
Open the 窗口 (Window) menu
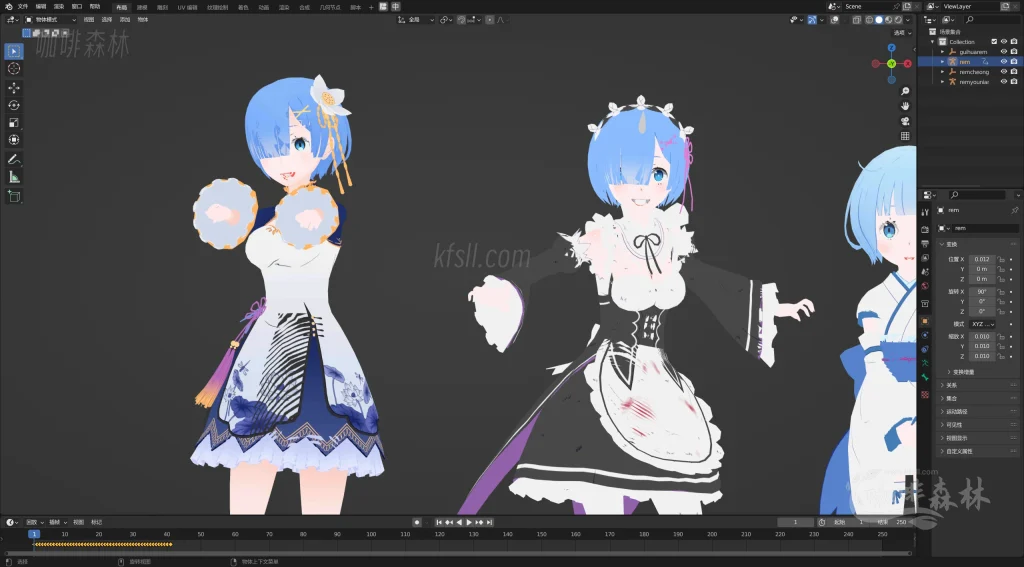click(77, 7)
